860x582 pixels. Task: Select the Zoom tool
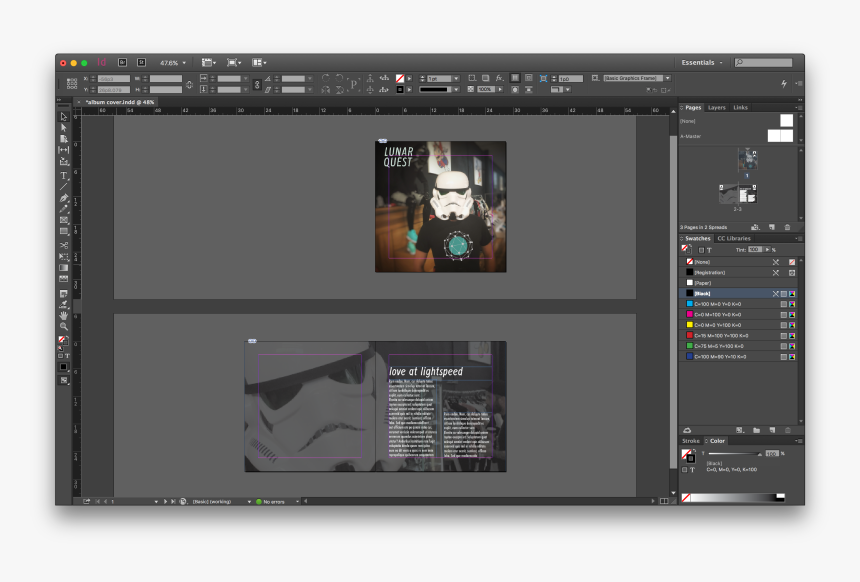tap(64, 326)
